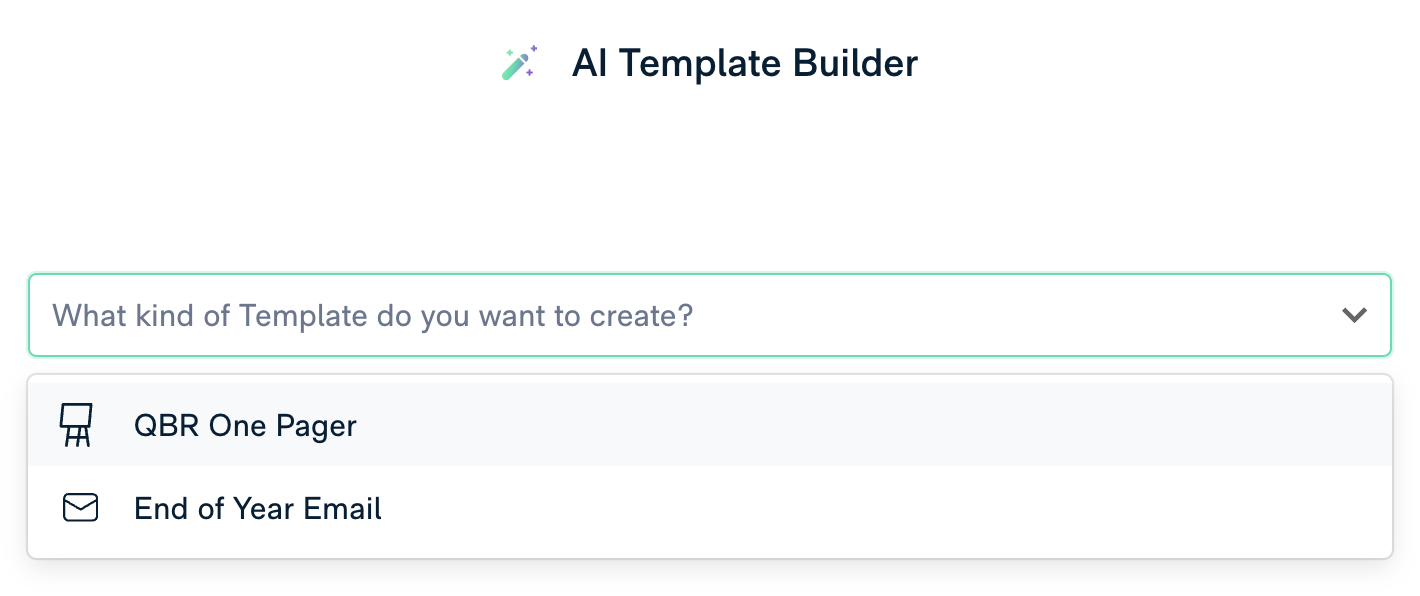Collapse the template dropdown with the chevron arrow

click(x=1354, y=315)
